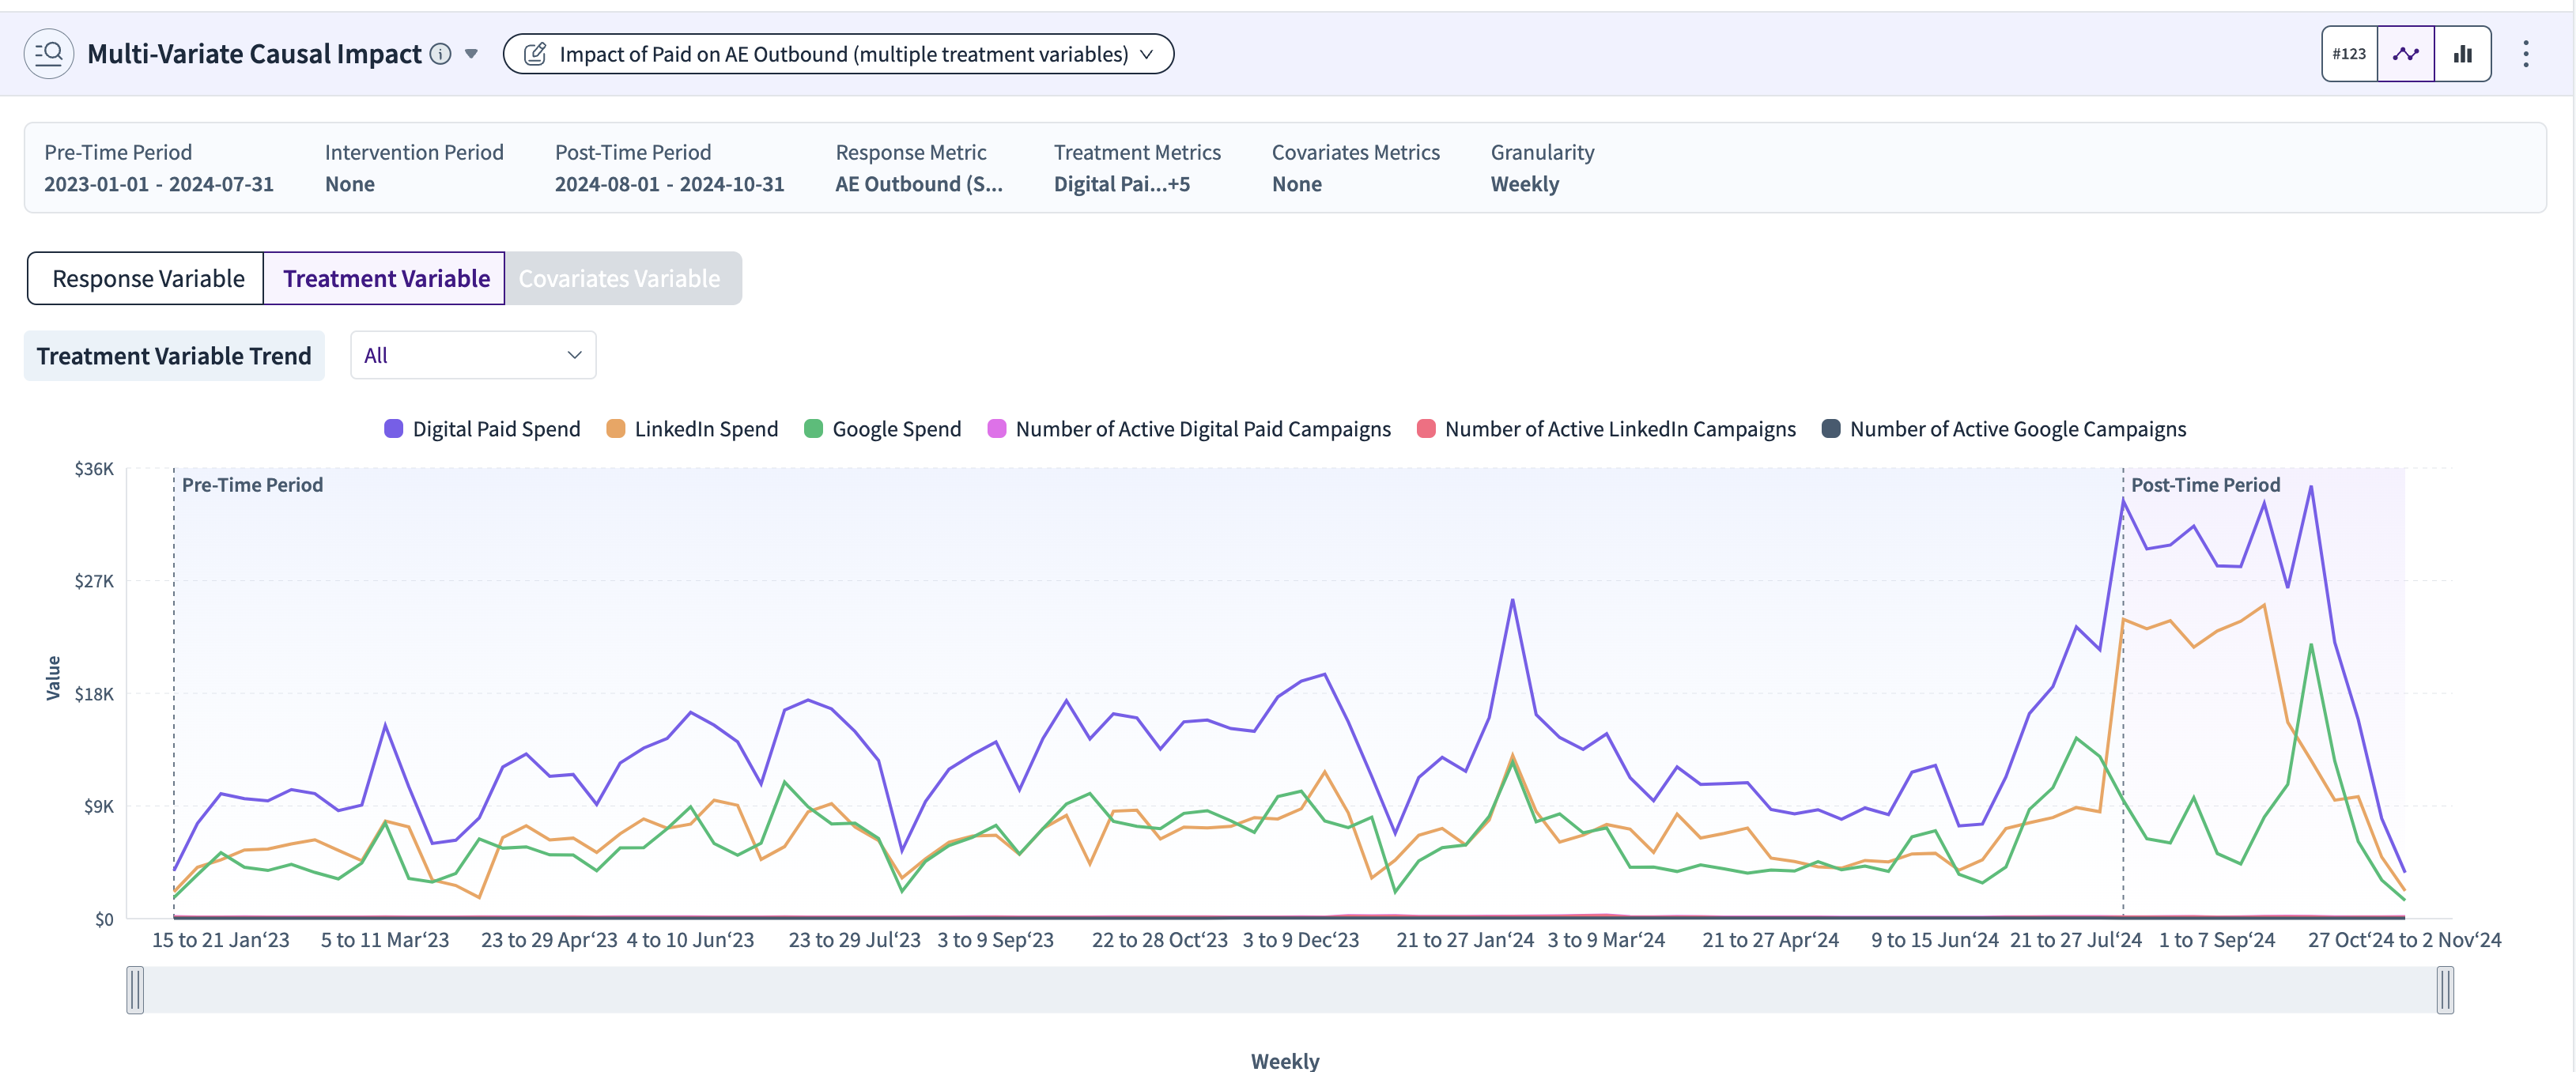
Task: Toggle Number of Active LinkedIn Campaigns series
Action: 1606,429
